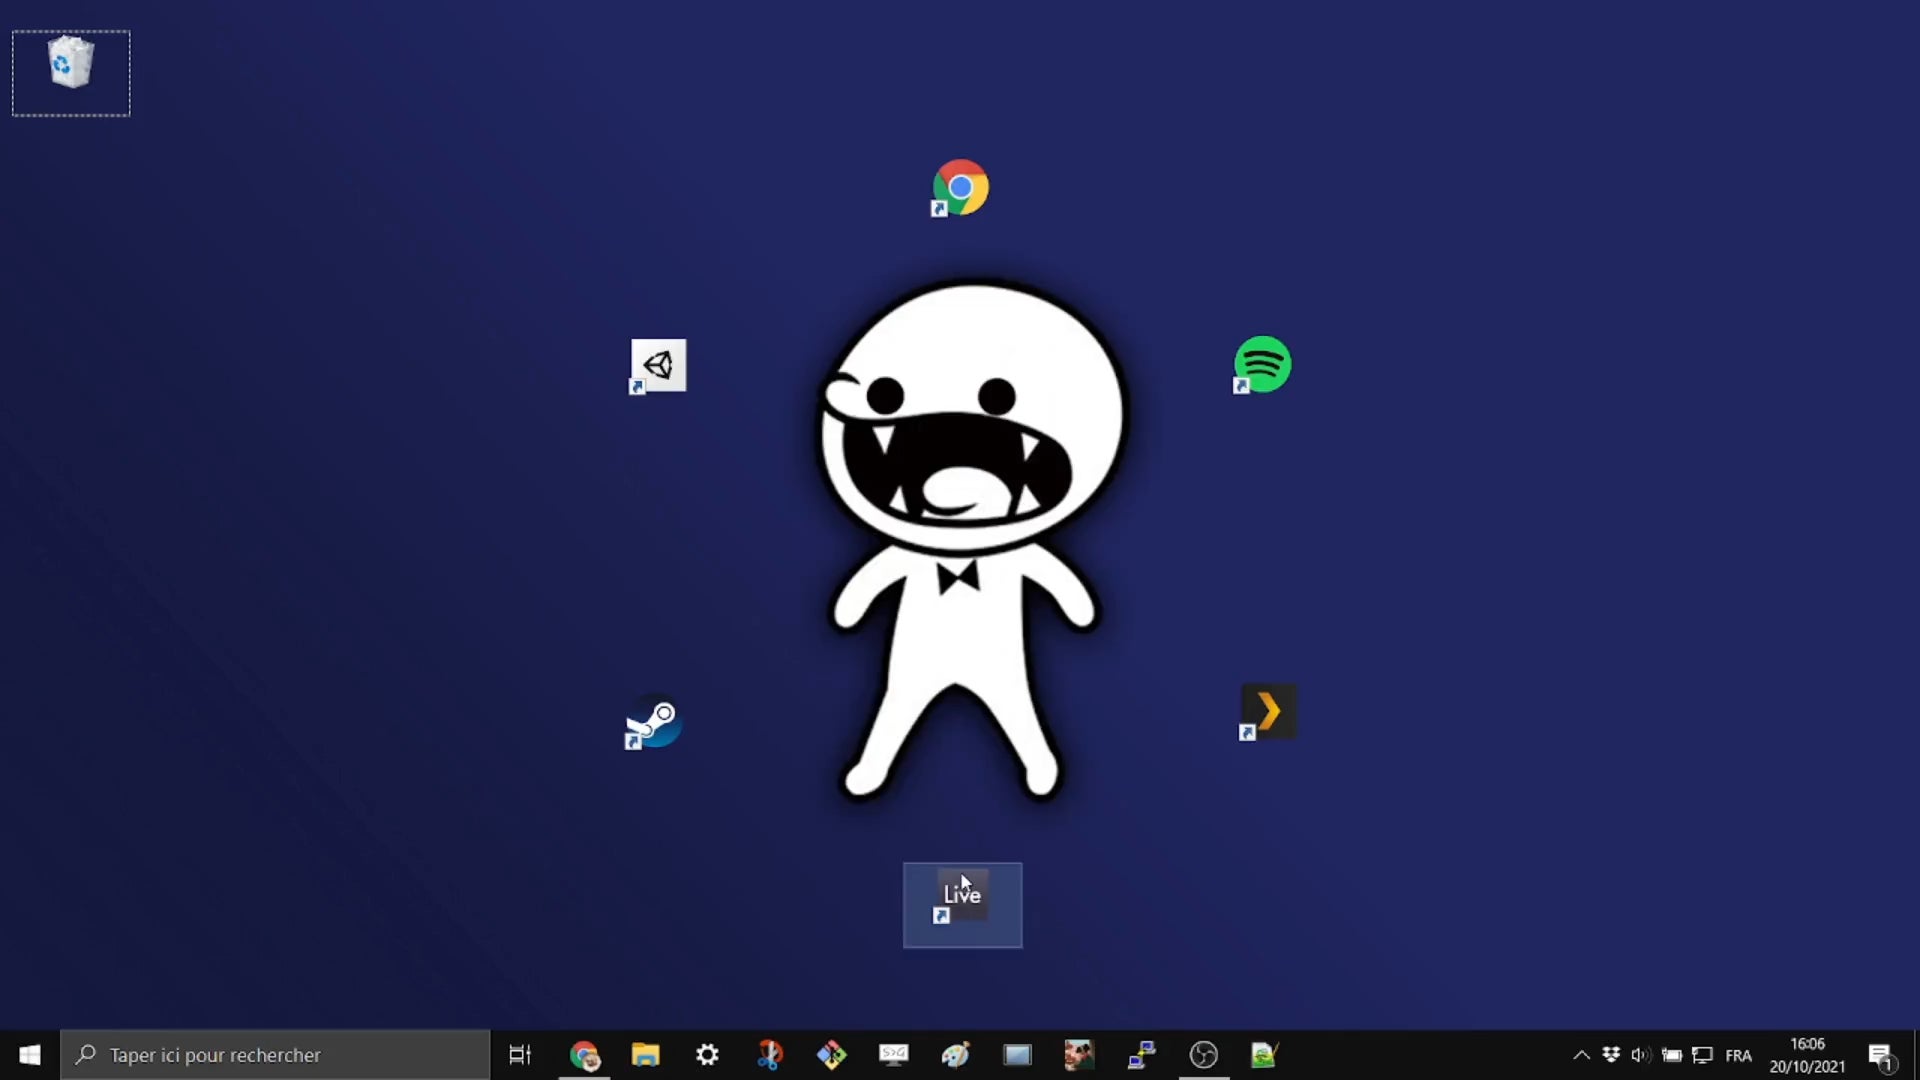Open the colored diamond app in taskbar
The height and width of the screenshot is (1080, 1920).
(x=832, y=1055)
